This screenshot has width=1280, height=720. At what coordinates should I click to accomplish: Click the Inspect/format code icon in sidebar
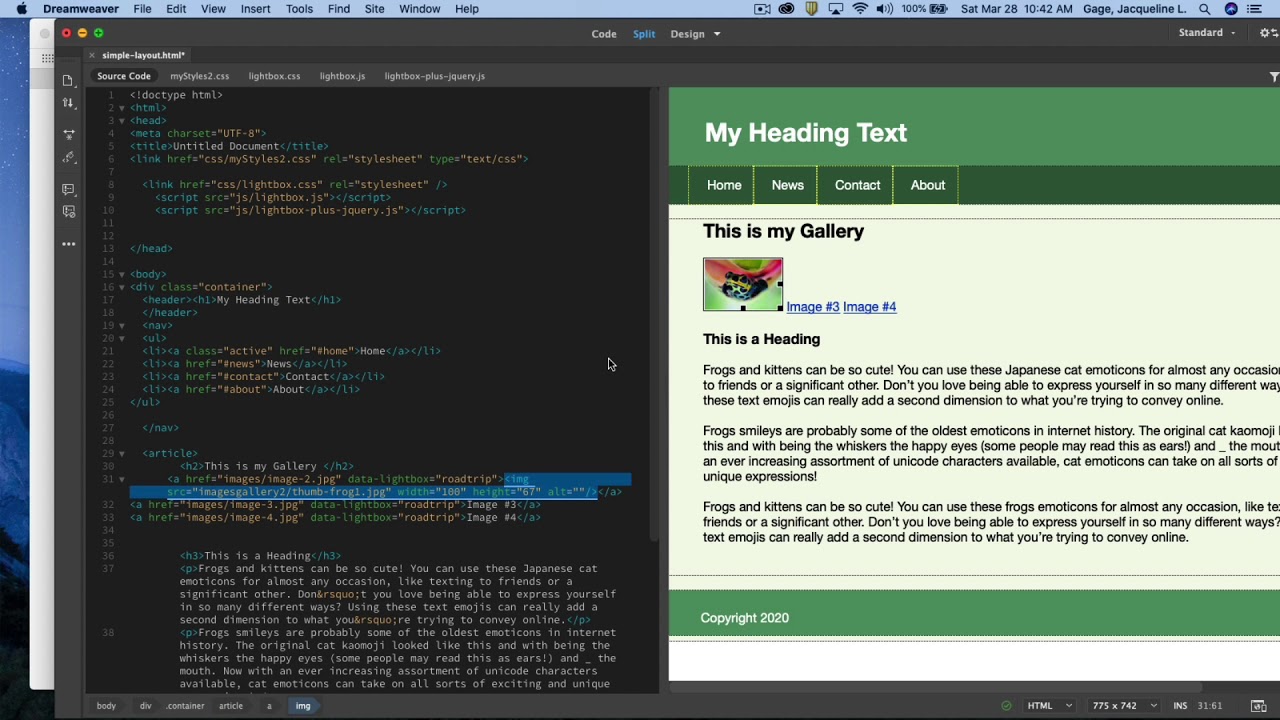tap(68, 158)
